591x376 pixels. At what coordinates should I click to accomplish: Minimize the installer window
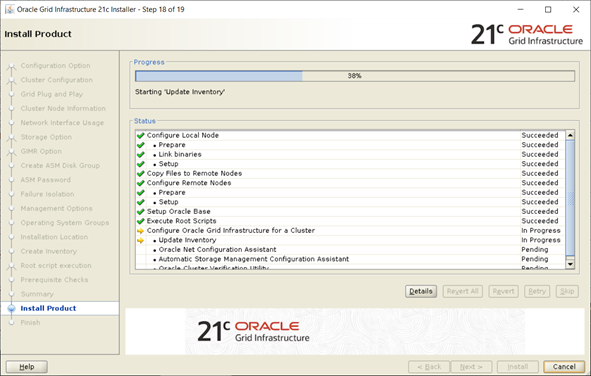521,9
